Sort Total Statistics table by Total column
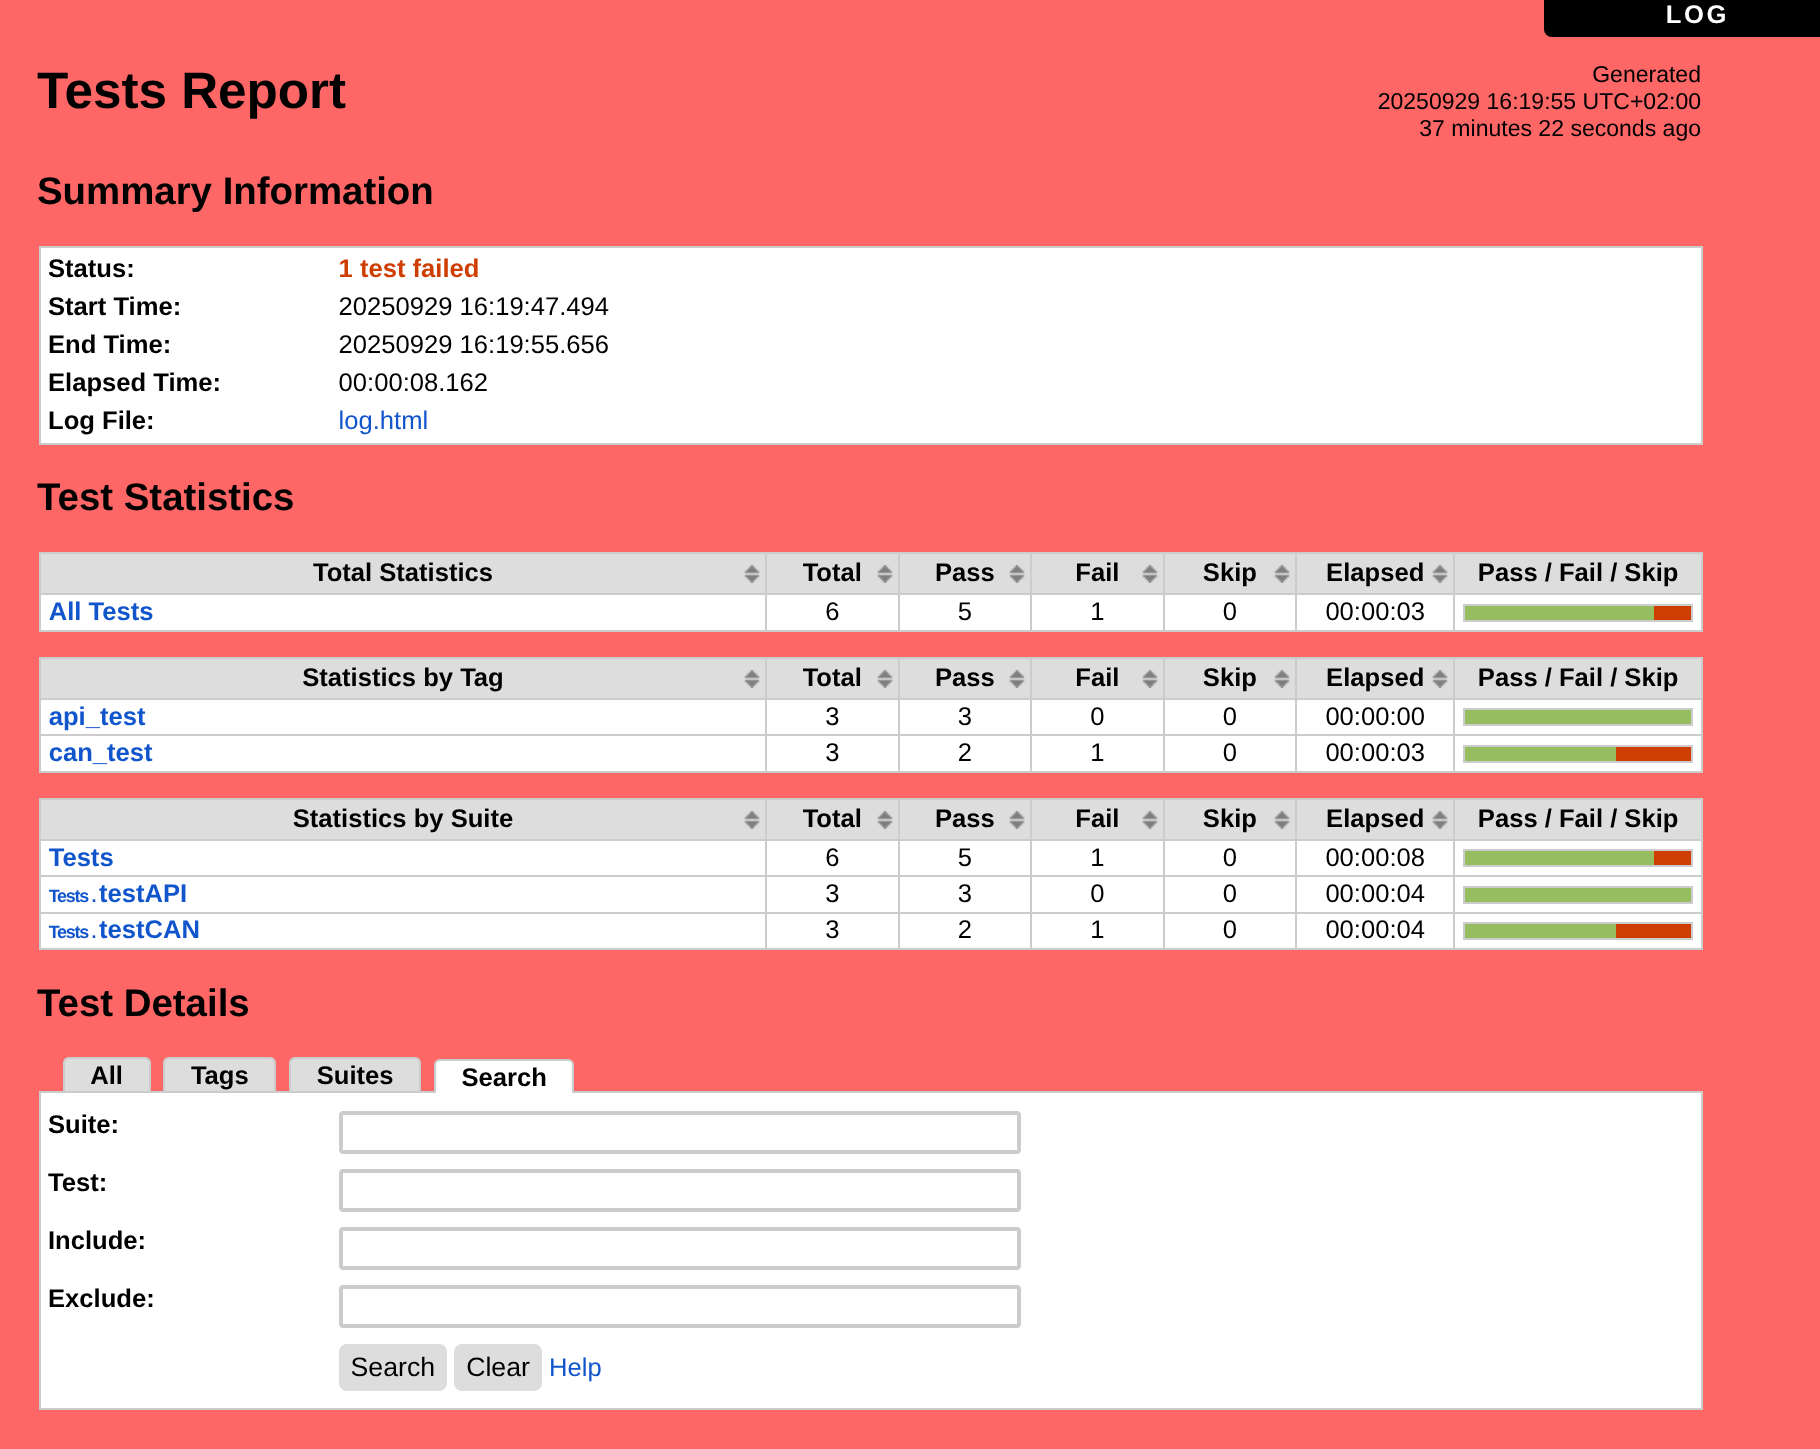Viewport: 1820px width, 1449px height. pos(832,573)
